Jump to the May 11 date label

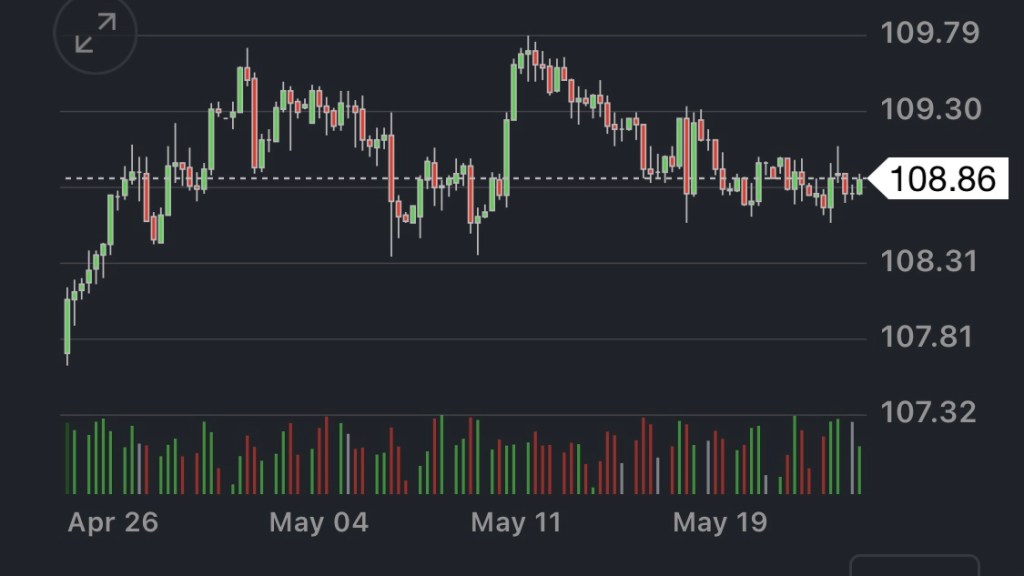point(516,522)
